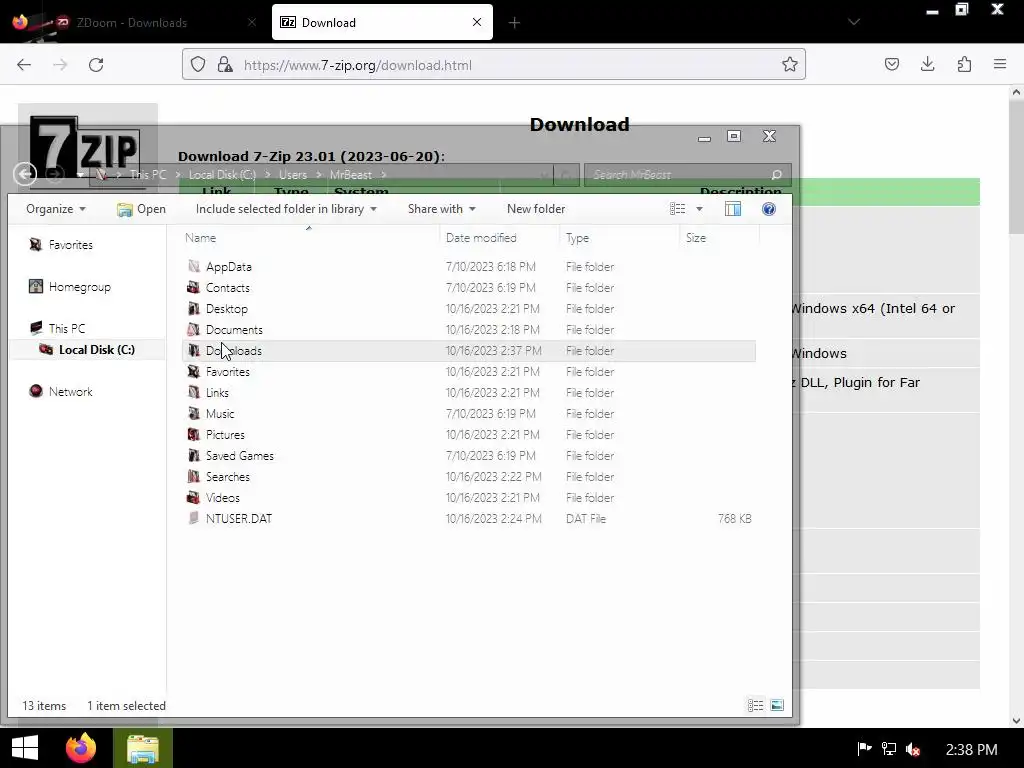
Task: Select the Searches folder icon
Action: pyautogui.click(x=193, y=476)
